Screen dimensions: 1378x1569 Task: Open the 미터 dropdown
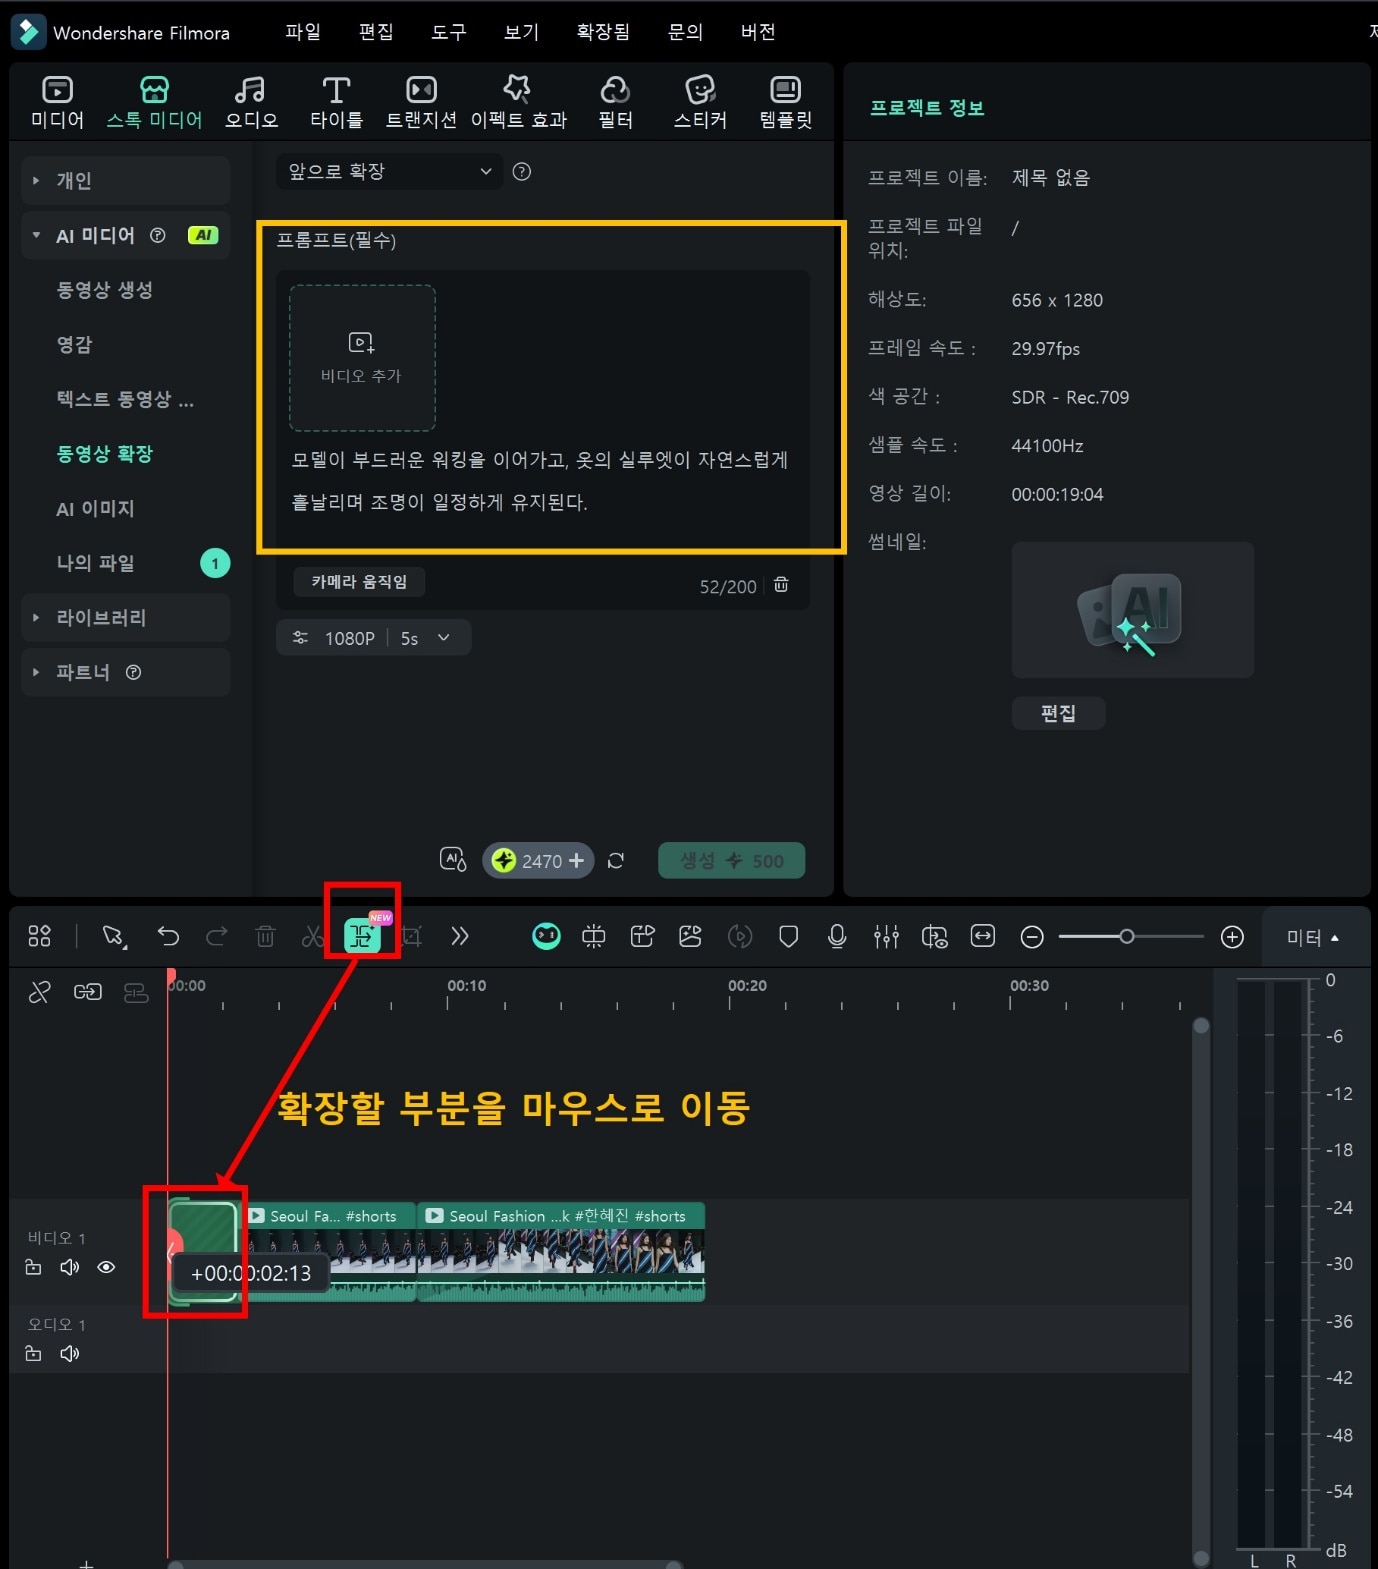pos(1314,937)
